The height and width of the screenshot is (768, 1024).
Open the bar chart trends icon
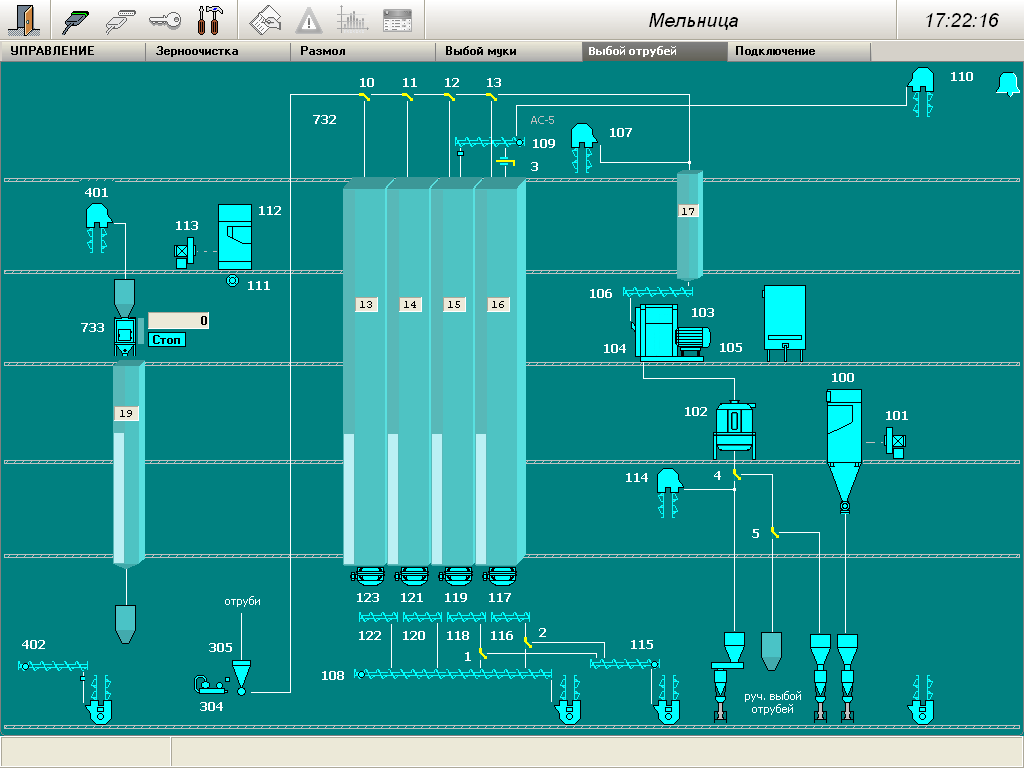pos(352,19)
